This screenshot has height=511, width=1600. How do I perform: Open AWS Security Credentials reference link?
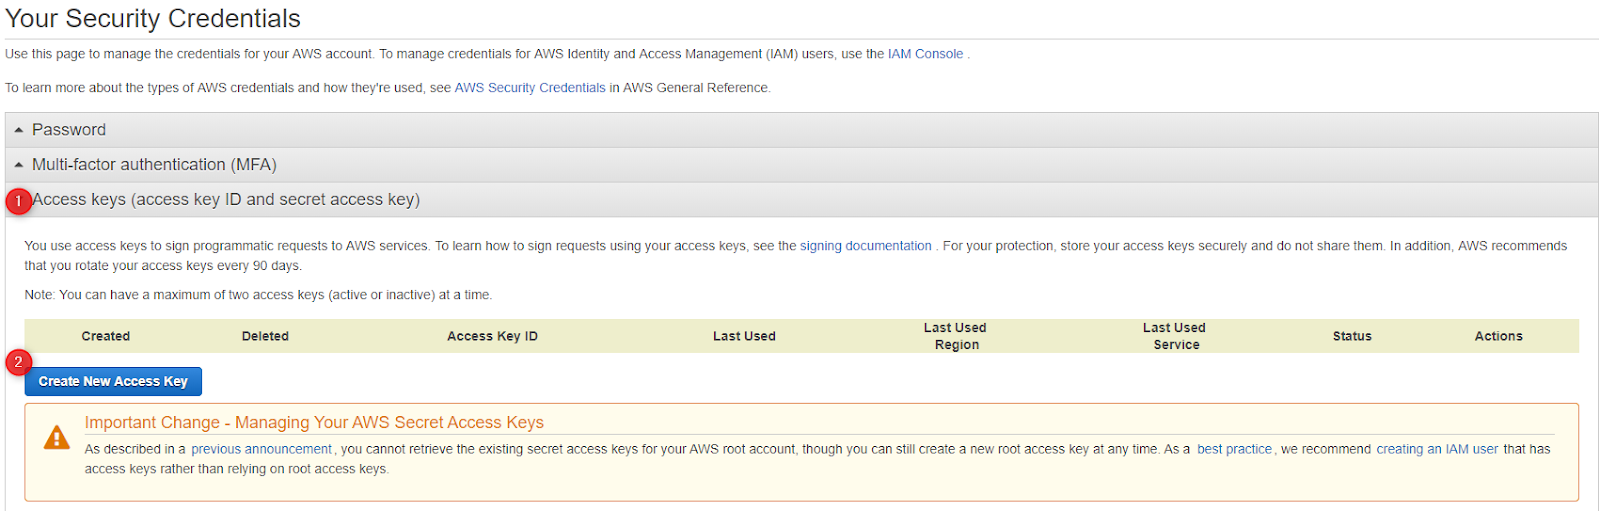[530, 88]
